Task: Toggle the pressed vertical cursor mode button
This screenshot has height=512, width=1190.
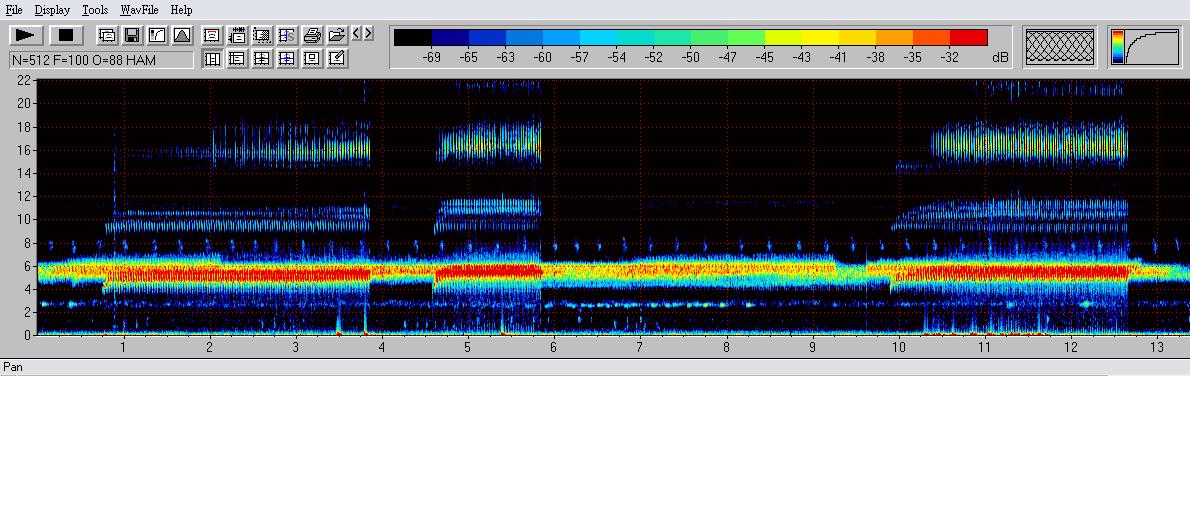Action: point(212,59)
